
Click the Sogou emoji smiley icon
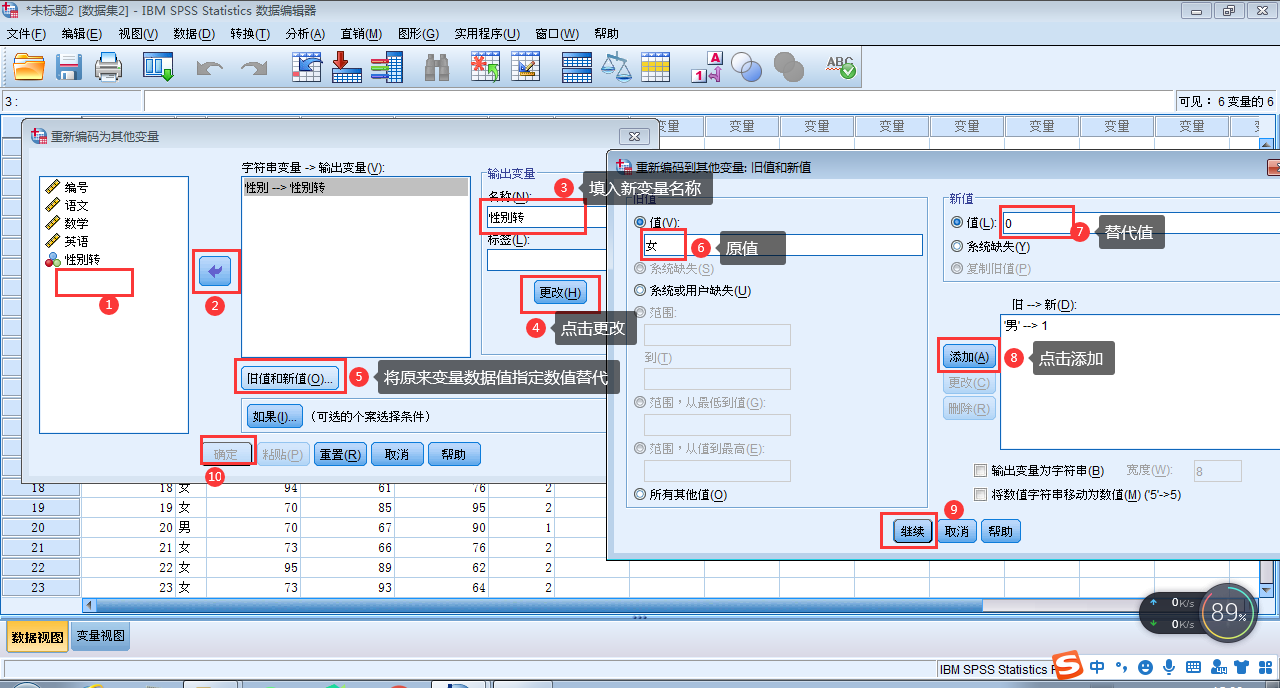1146,668
